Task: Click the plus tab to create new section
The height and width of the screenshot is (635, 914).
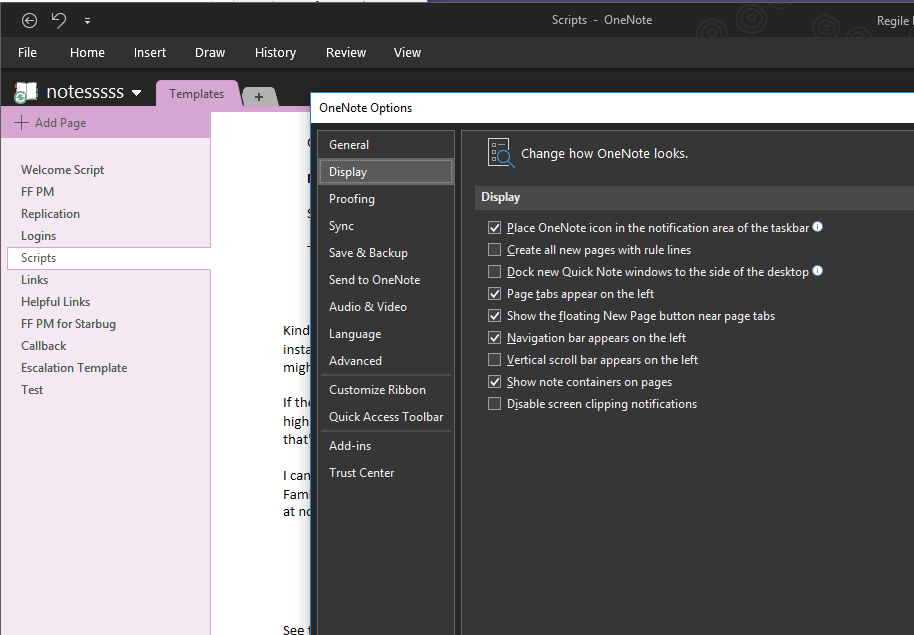Action: click(x=259, y=97)
